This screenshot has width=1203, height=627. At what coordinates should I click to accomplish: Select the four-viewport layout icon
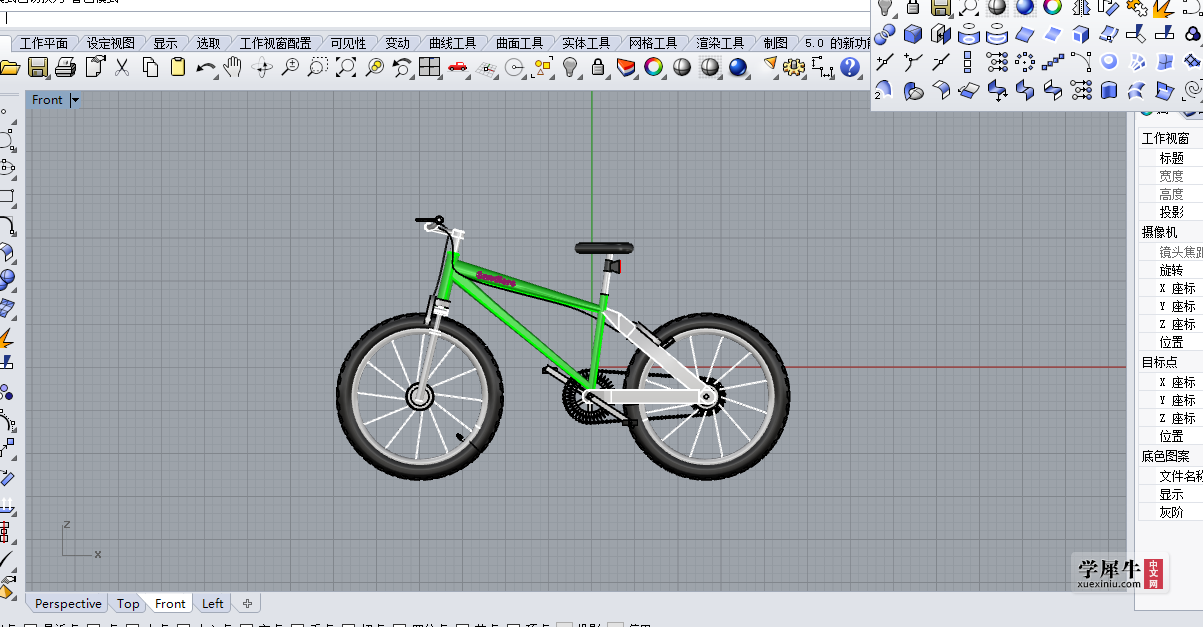[x=430, y=68]
